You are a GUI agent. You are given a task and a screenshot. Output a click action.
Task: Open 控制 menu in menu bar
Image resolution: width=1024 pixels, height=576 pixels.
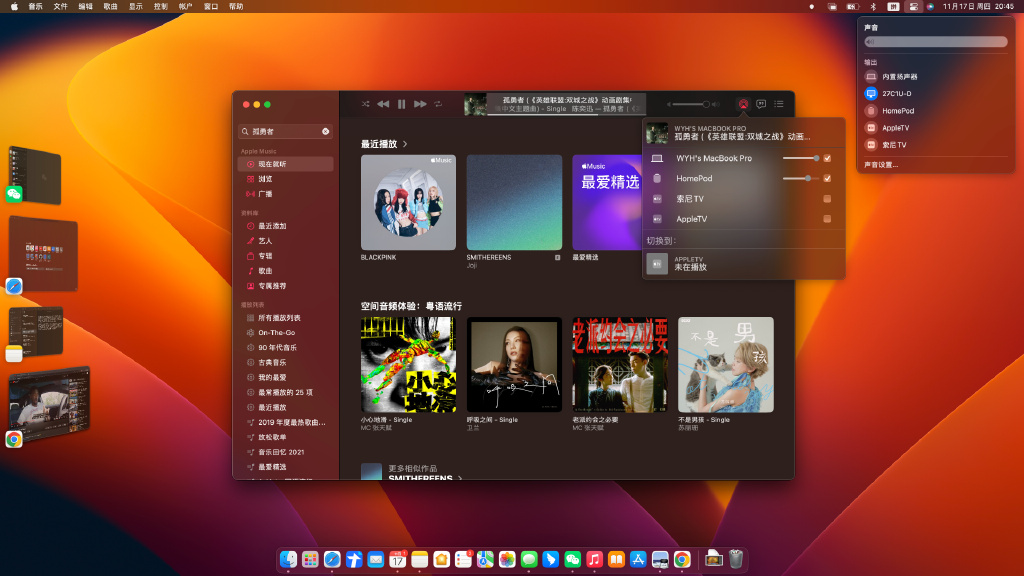(161, 7)
